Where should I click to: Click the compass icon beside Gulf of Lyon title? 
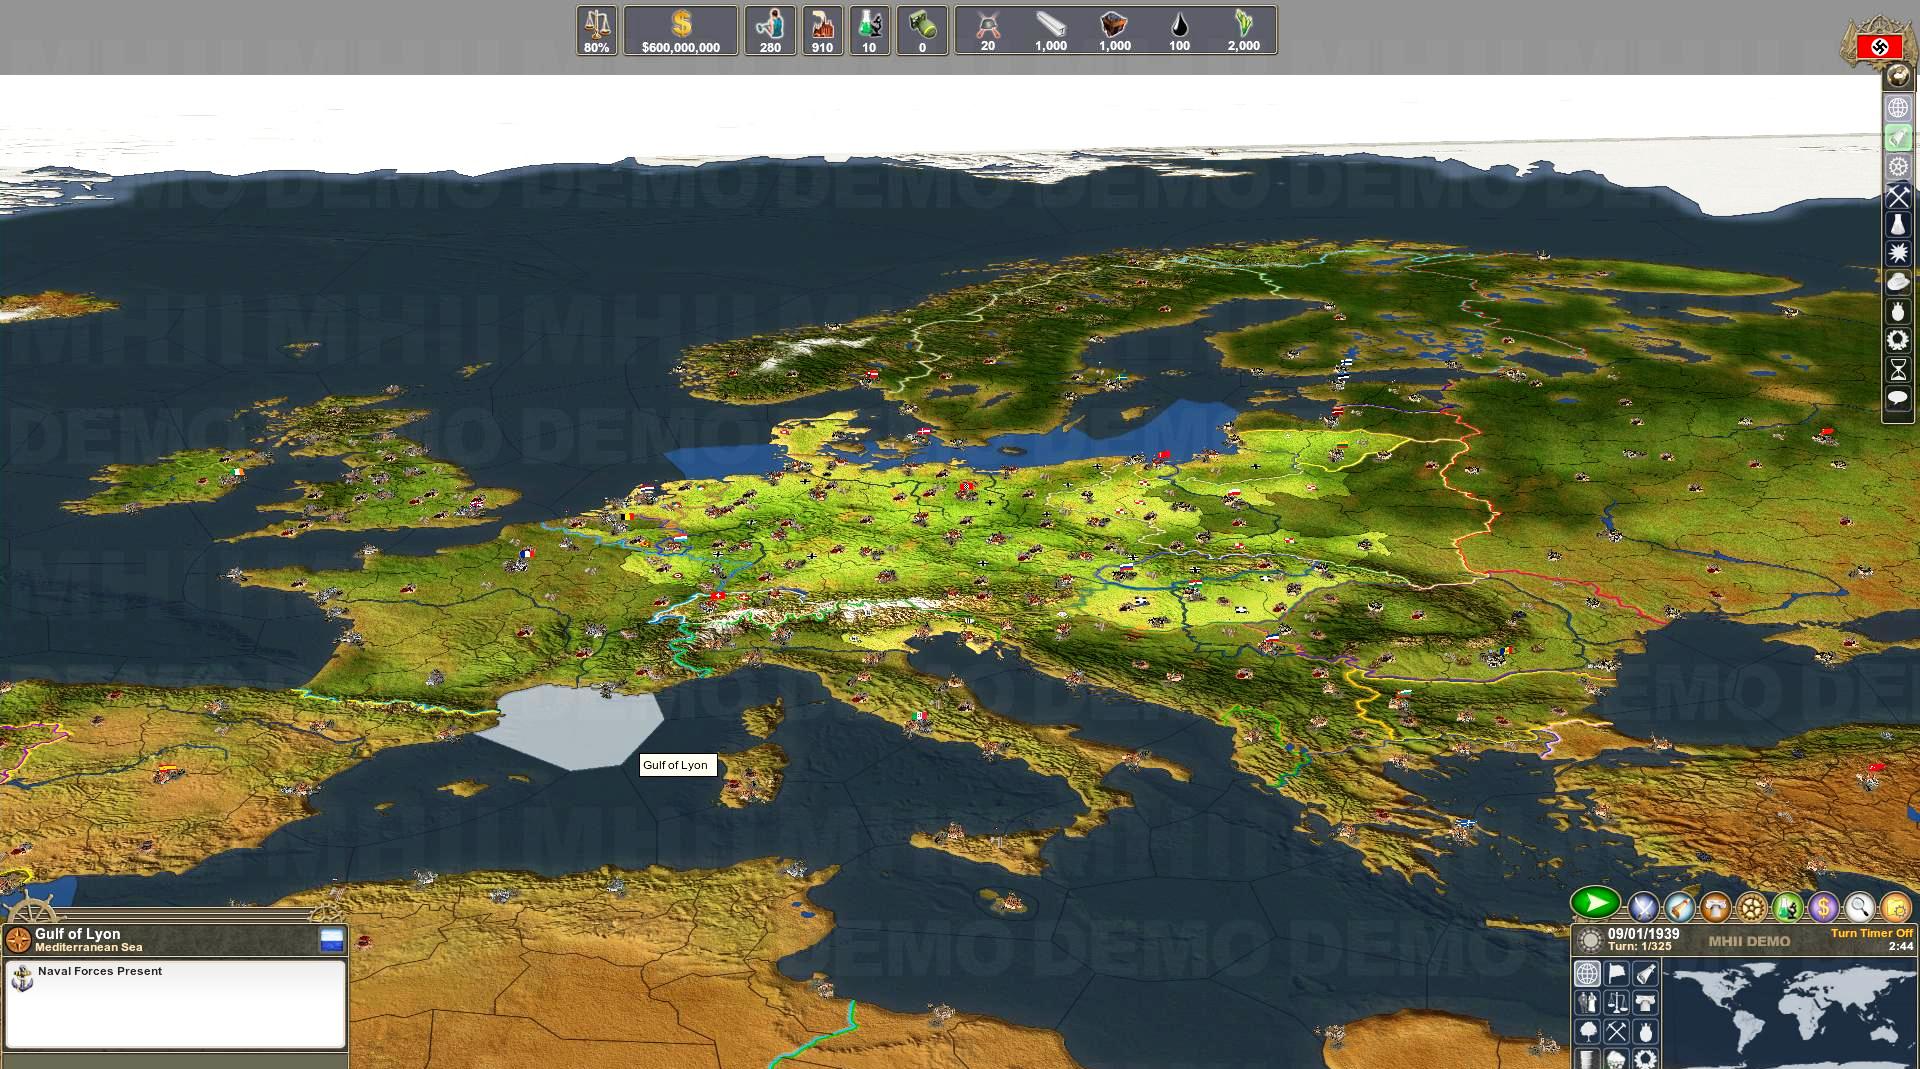tap(18, 940)
